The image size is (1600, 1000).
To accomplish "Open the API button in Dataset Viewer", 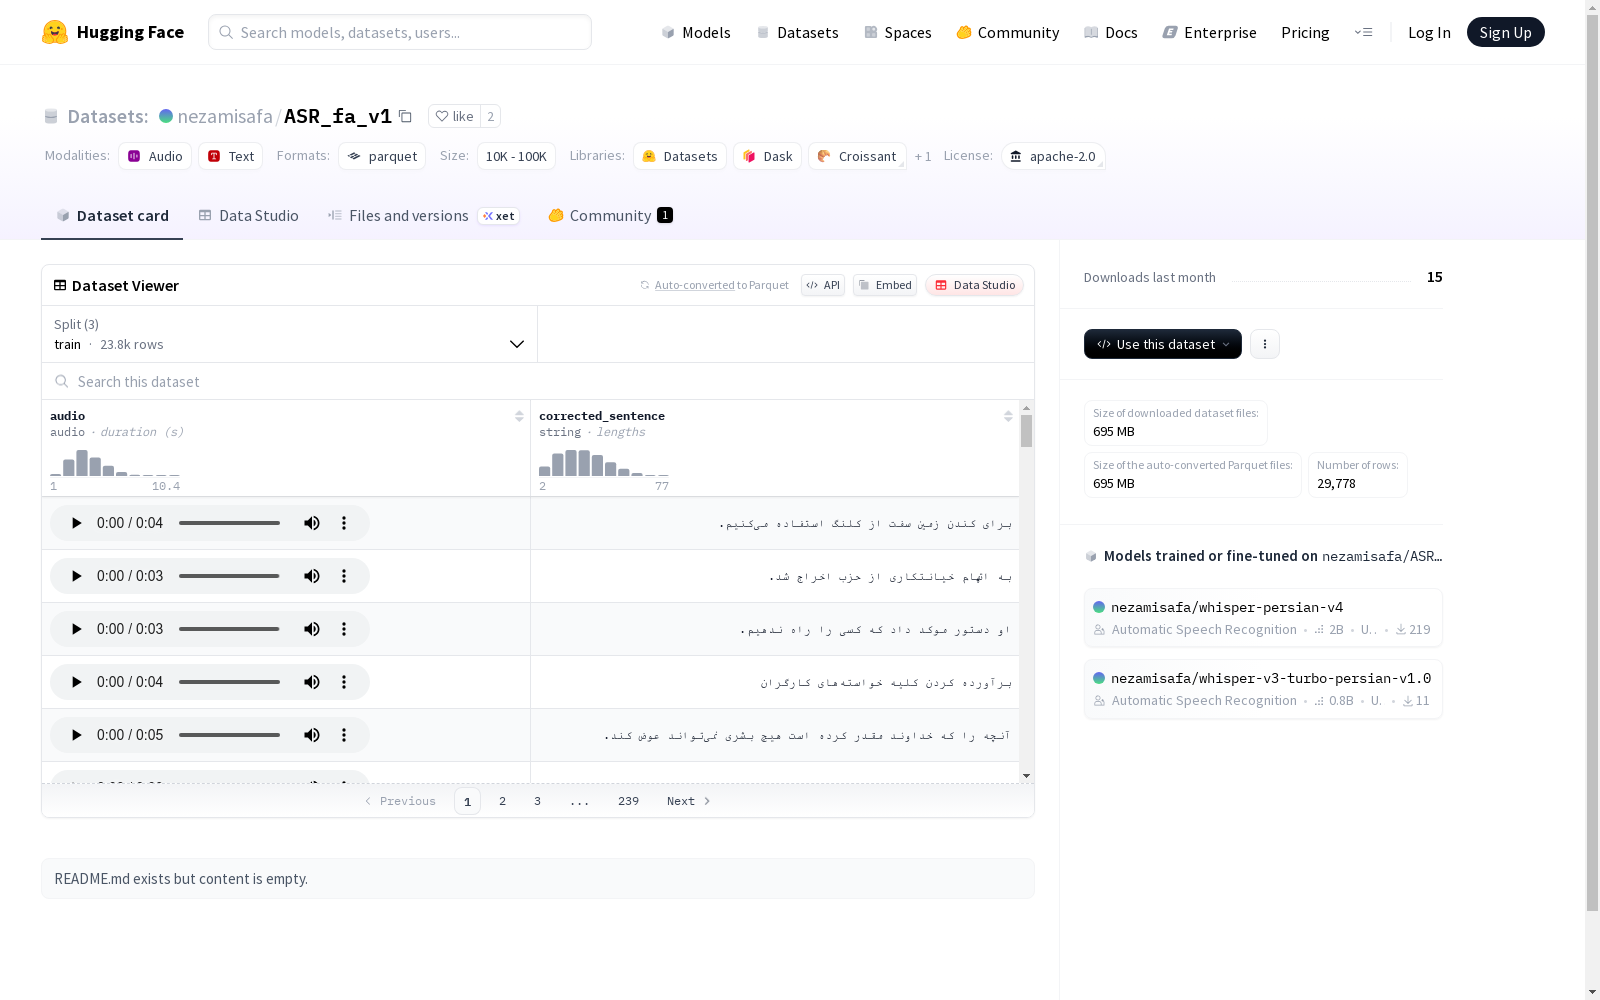I will 823,285.
